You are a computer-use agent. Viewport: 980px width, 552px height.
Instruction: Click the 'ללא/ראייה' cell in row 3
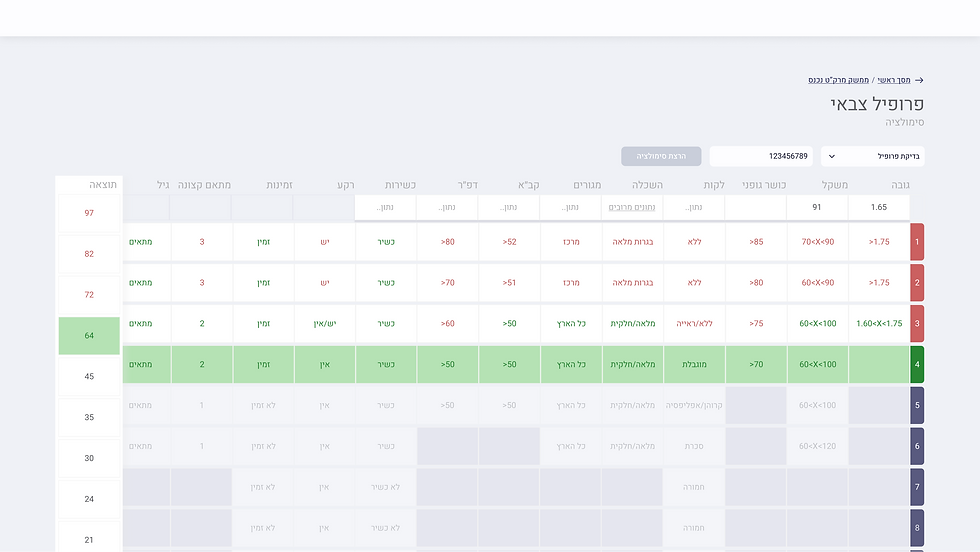click(694, 323)
